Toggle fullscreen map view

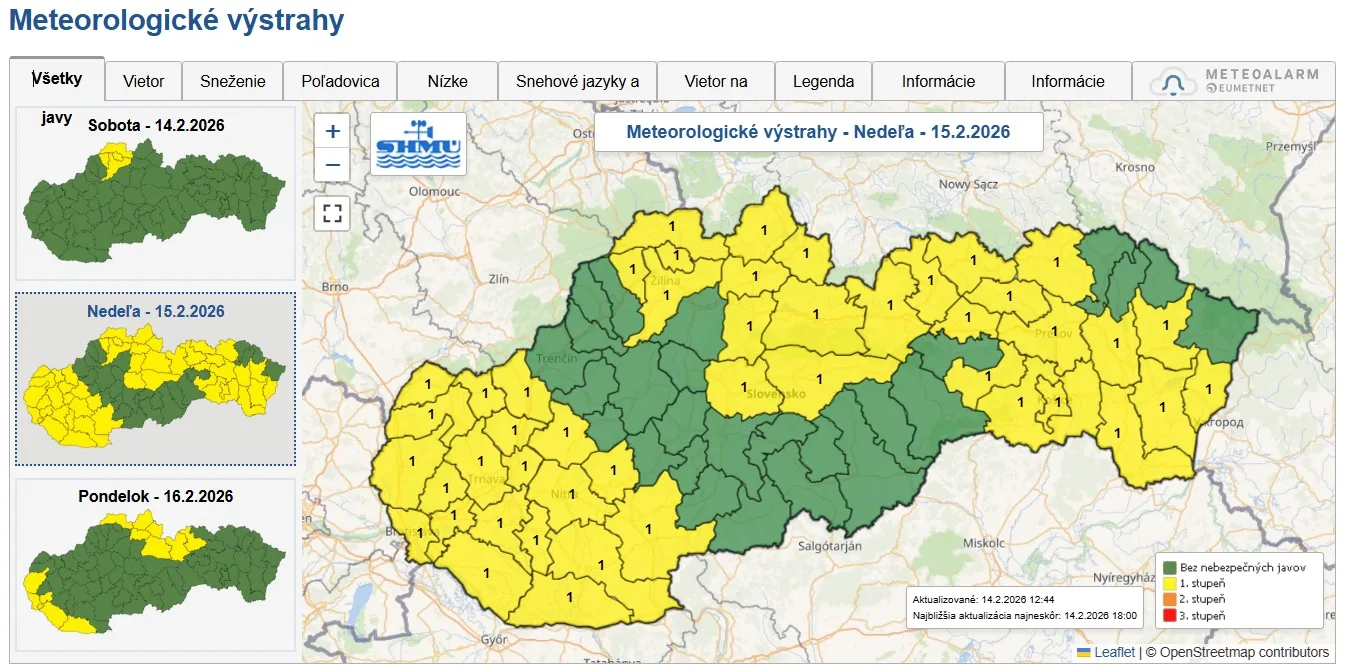[332, 213]
